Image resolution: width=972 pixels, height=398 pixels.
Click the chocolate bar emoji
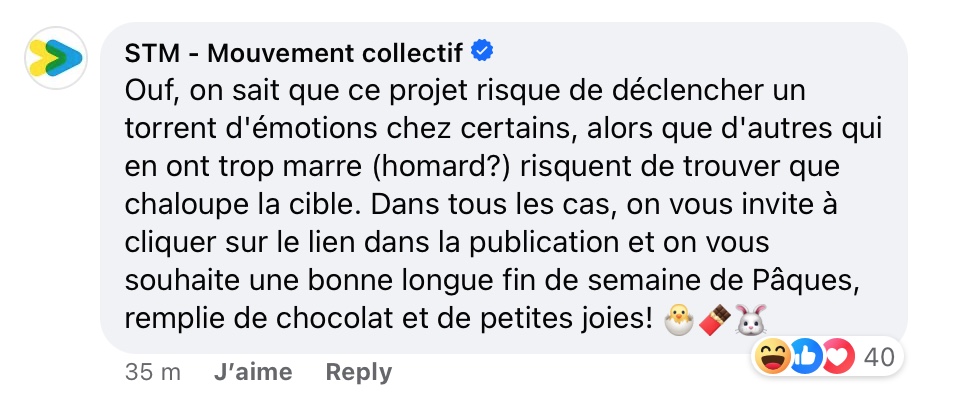715,320
